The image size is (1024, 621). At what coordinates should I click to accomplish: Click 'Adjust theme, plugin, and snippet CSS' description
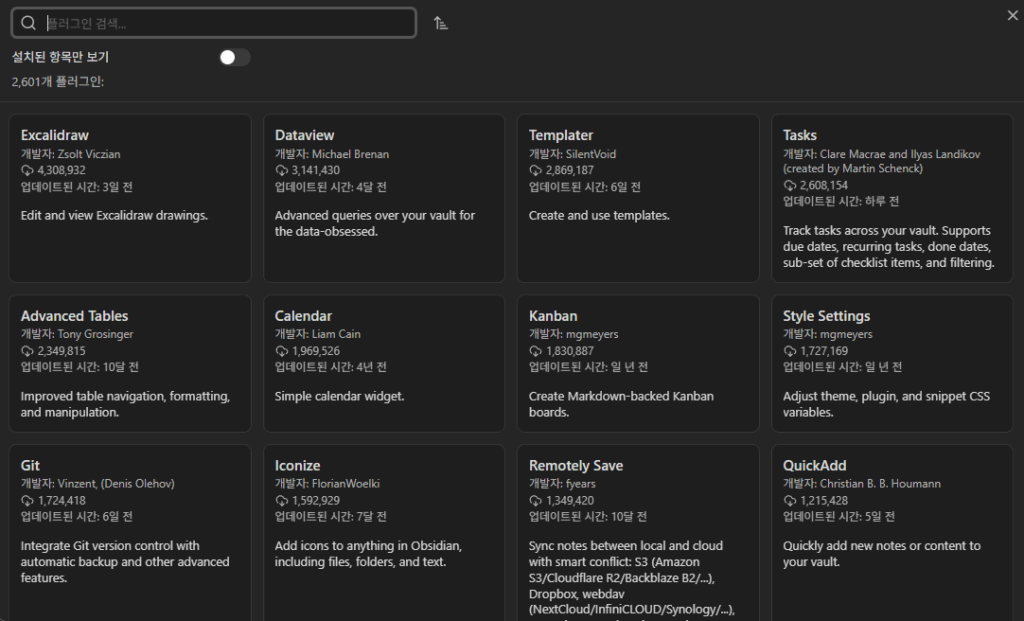click(x=886, y=404)
